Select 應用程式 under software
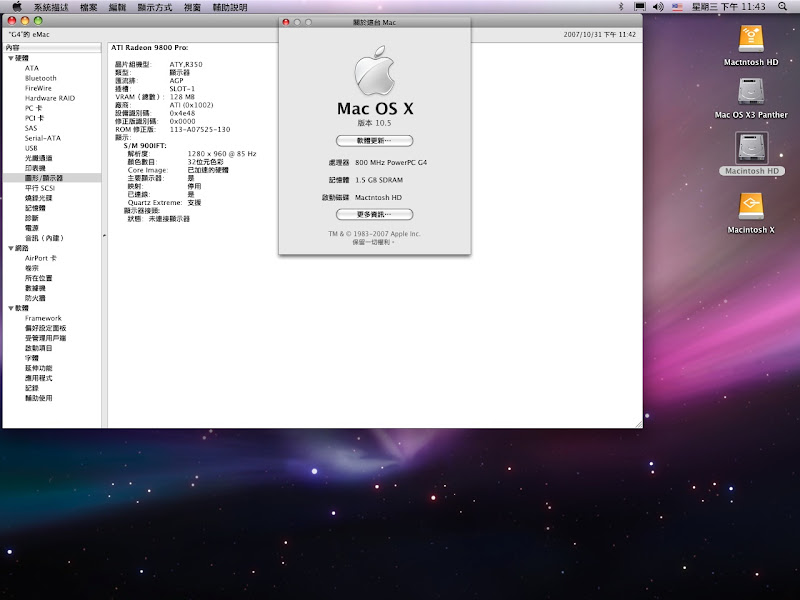 point(39,378)
